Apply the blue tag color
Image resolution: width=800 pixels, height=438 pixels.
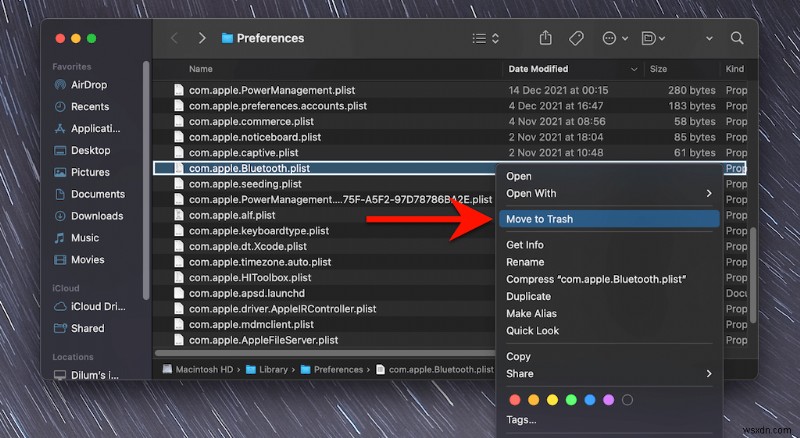click(x=590, y=400)
